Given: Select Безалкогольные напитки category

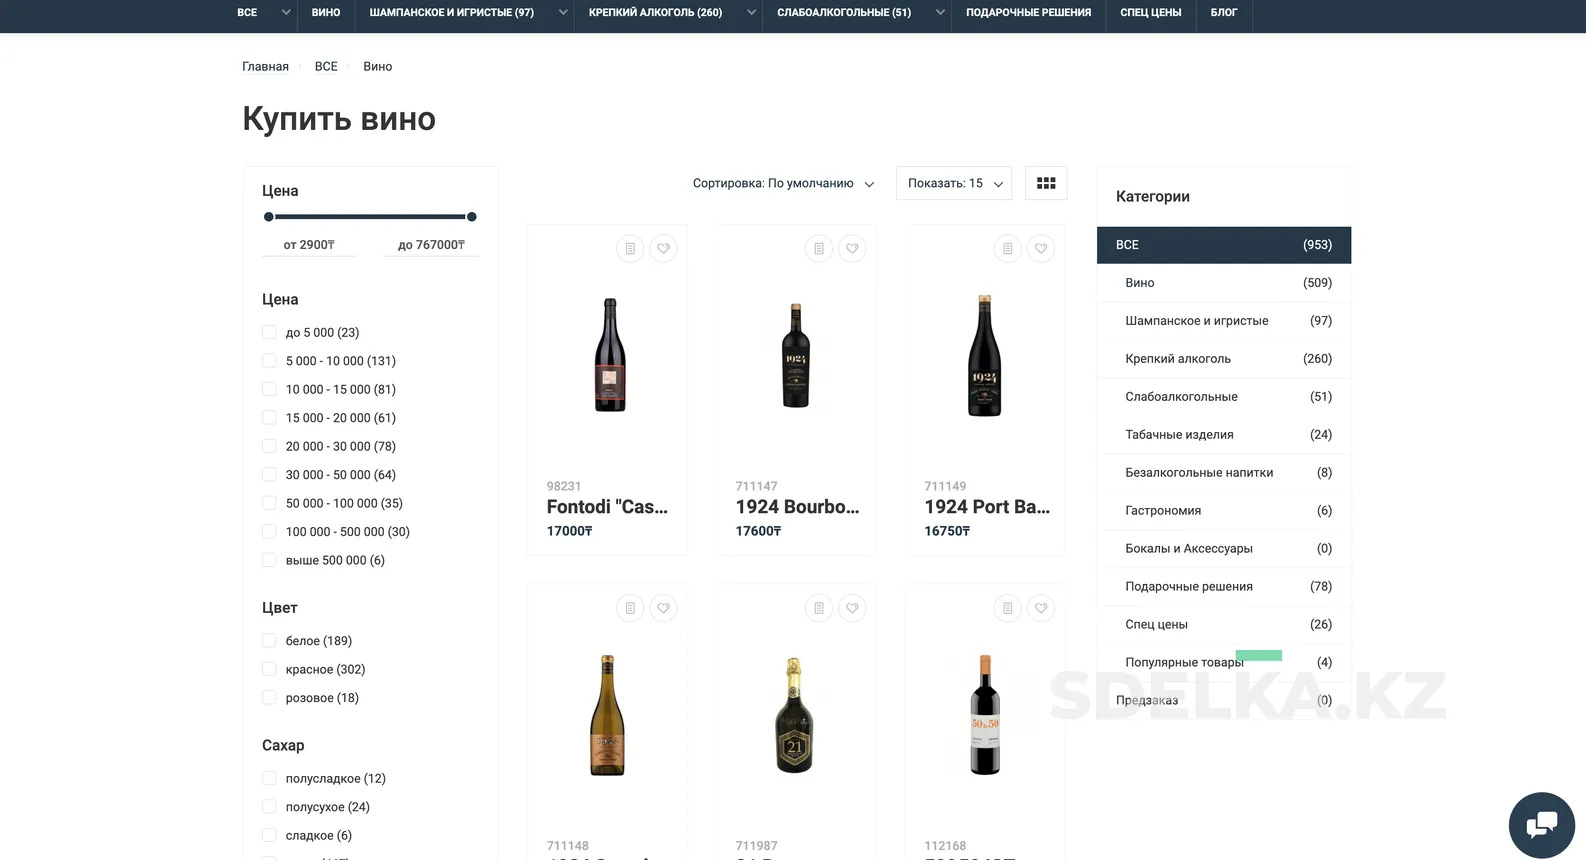Looking at the screenshot, I should tap(1224, 473).
